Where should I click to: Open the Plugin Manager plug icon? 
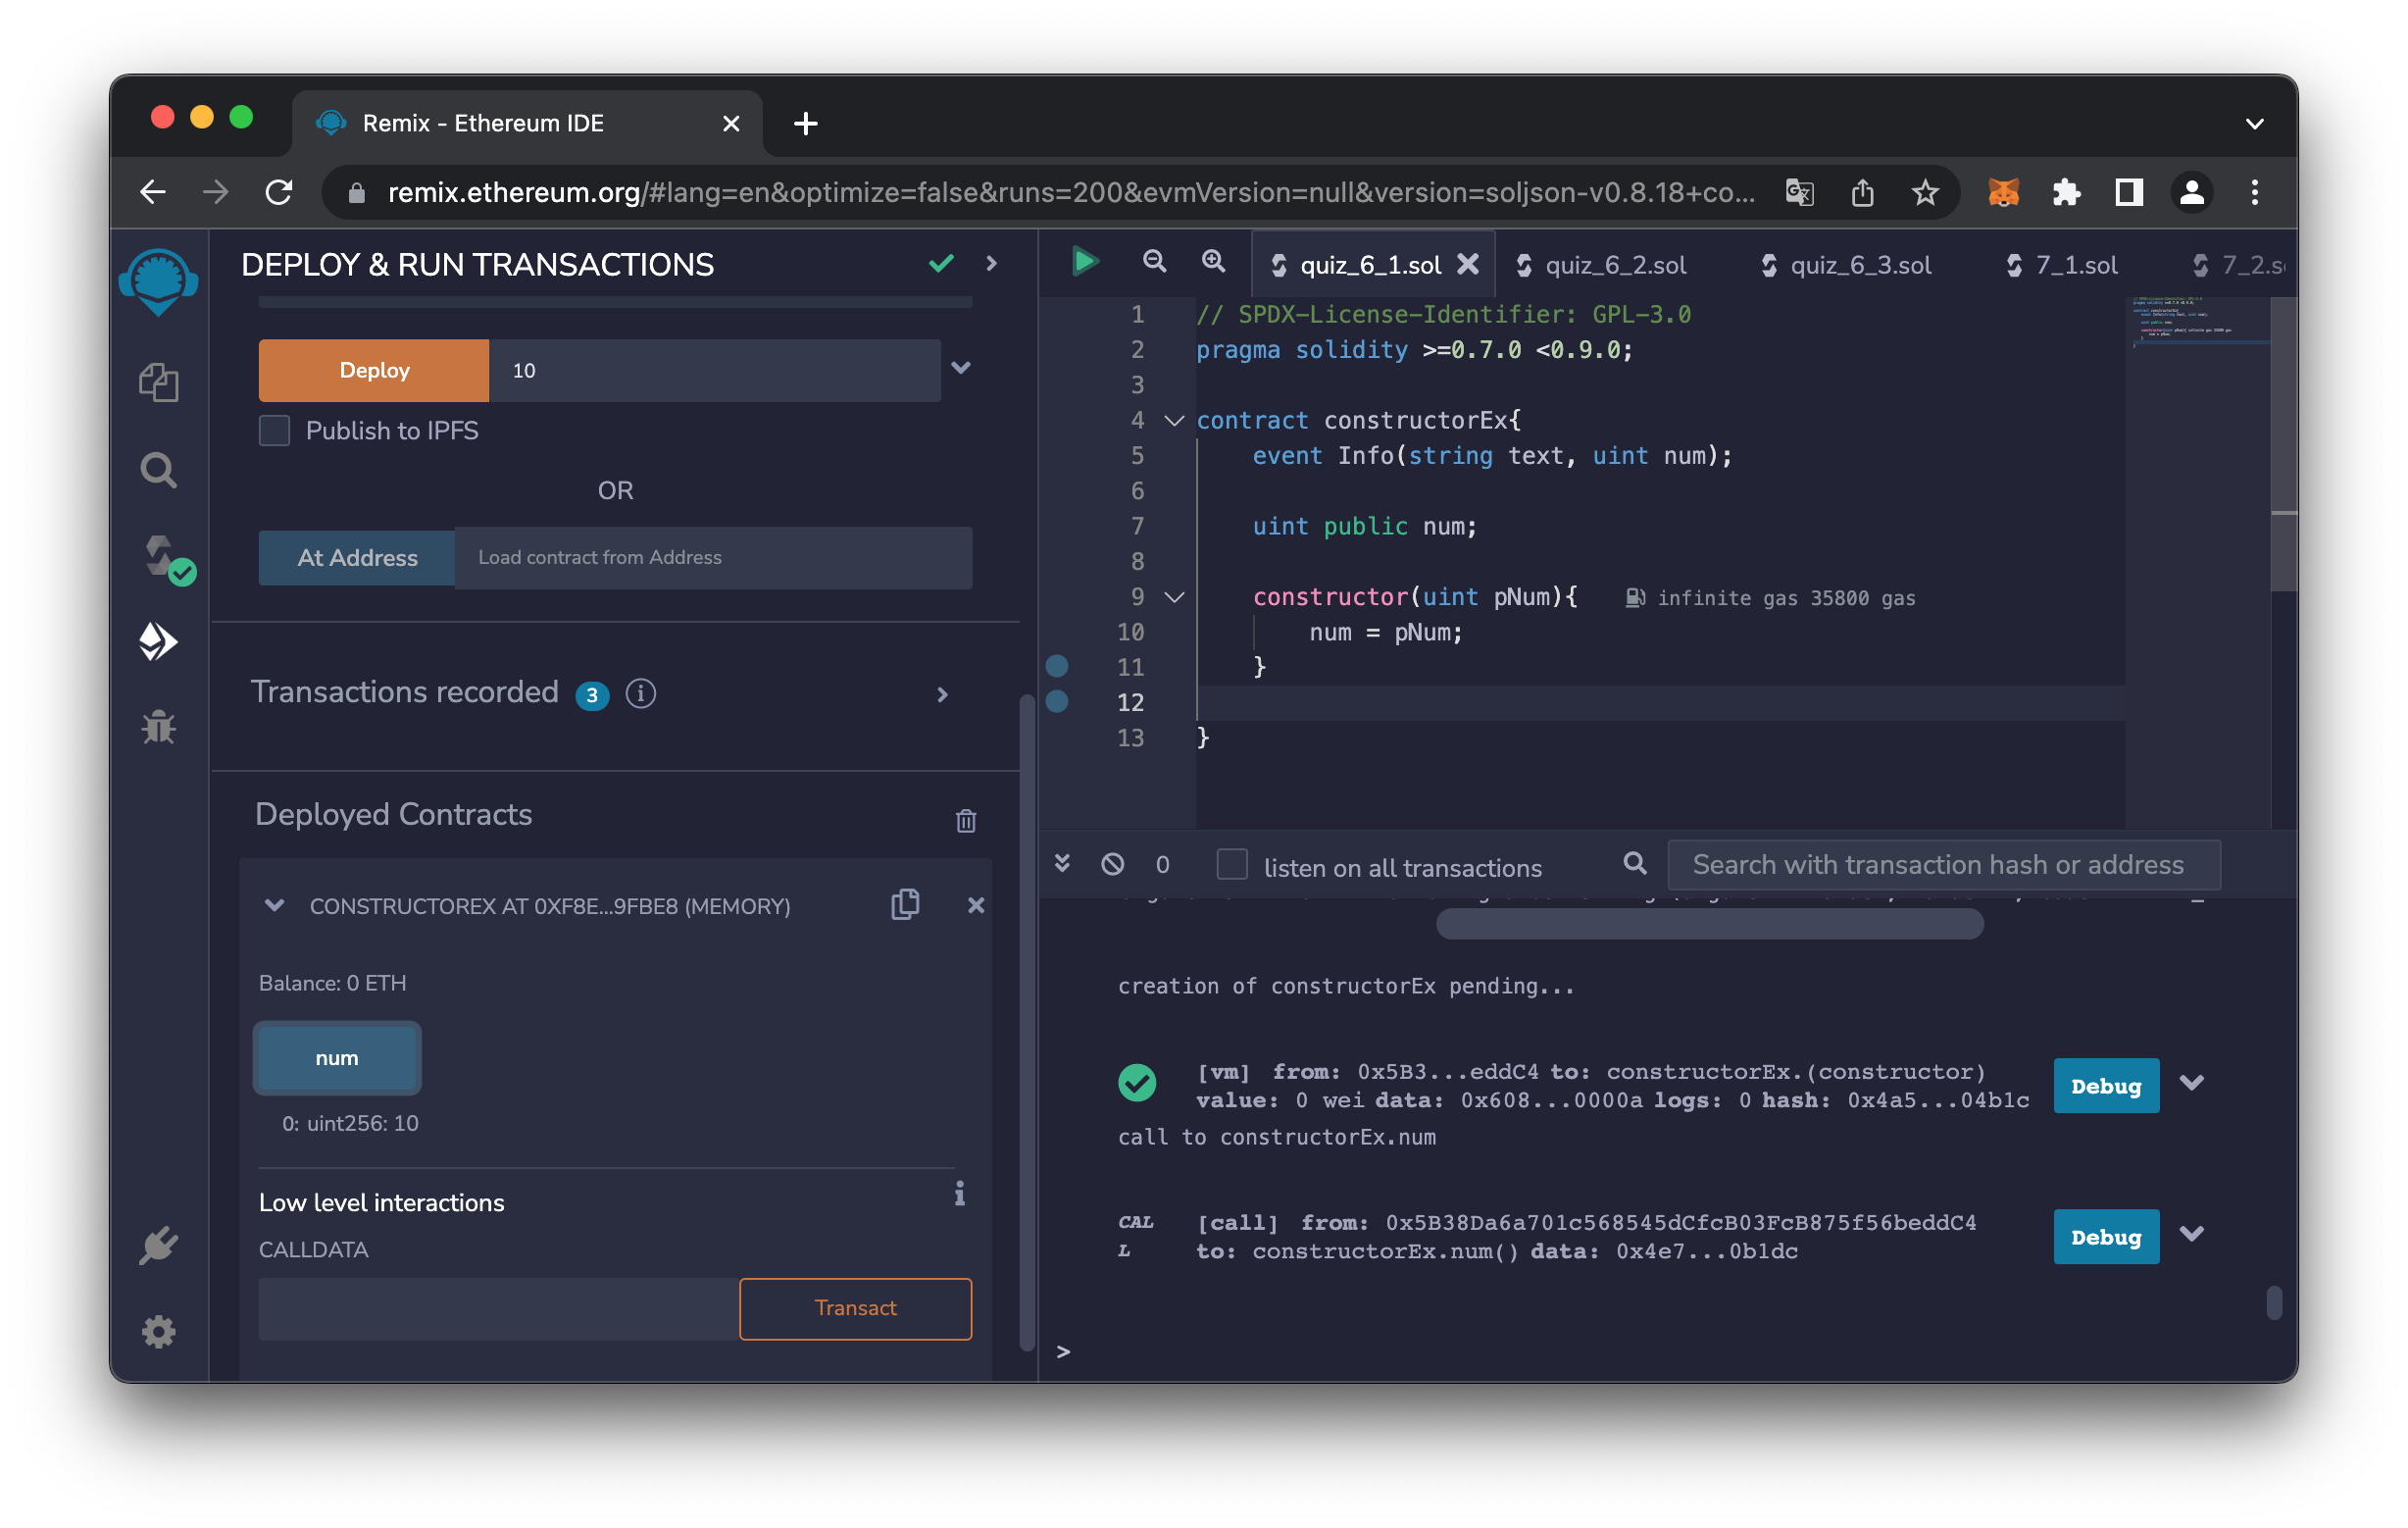point(158,1246)
